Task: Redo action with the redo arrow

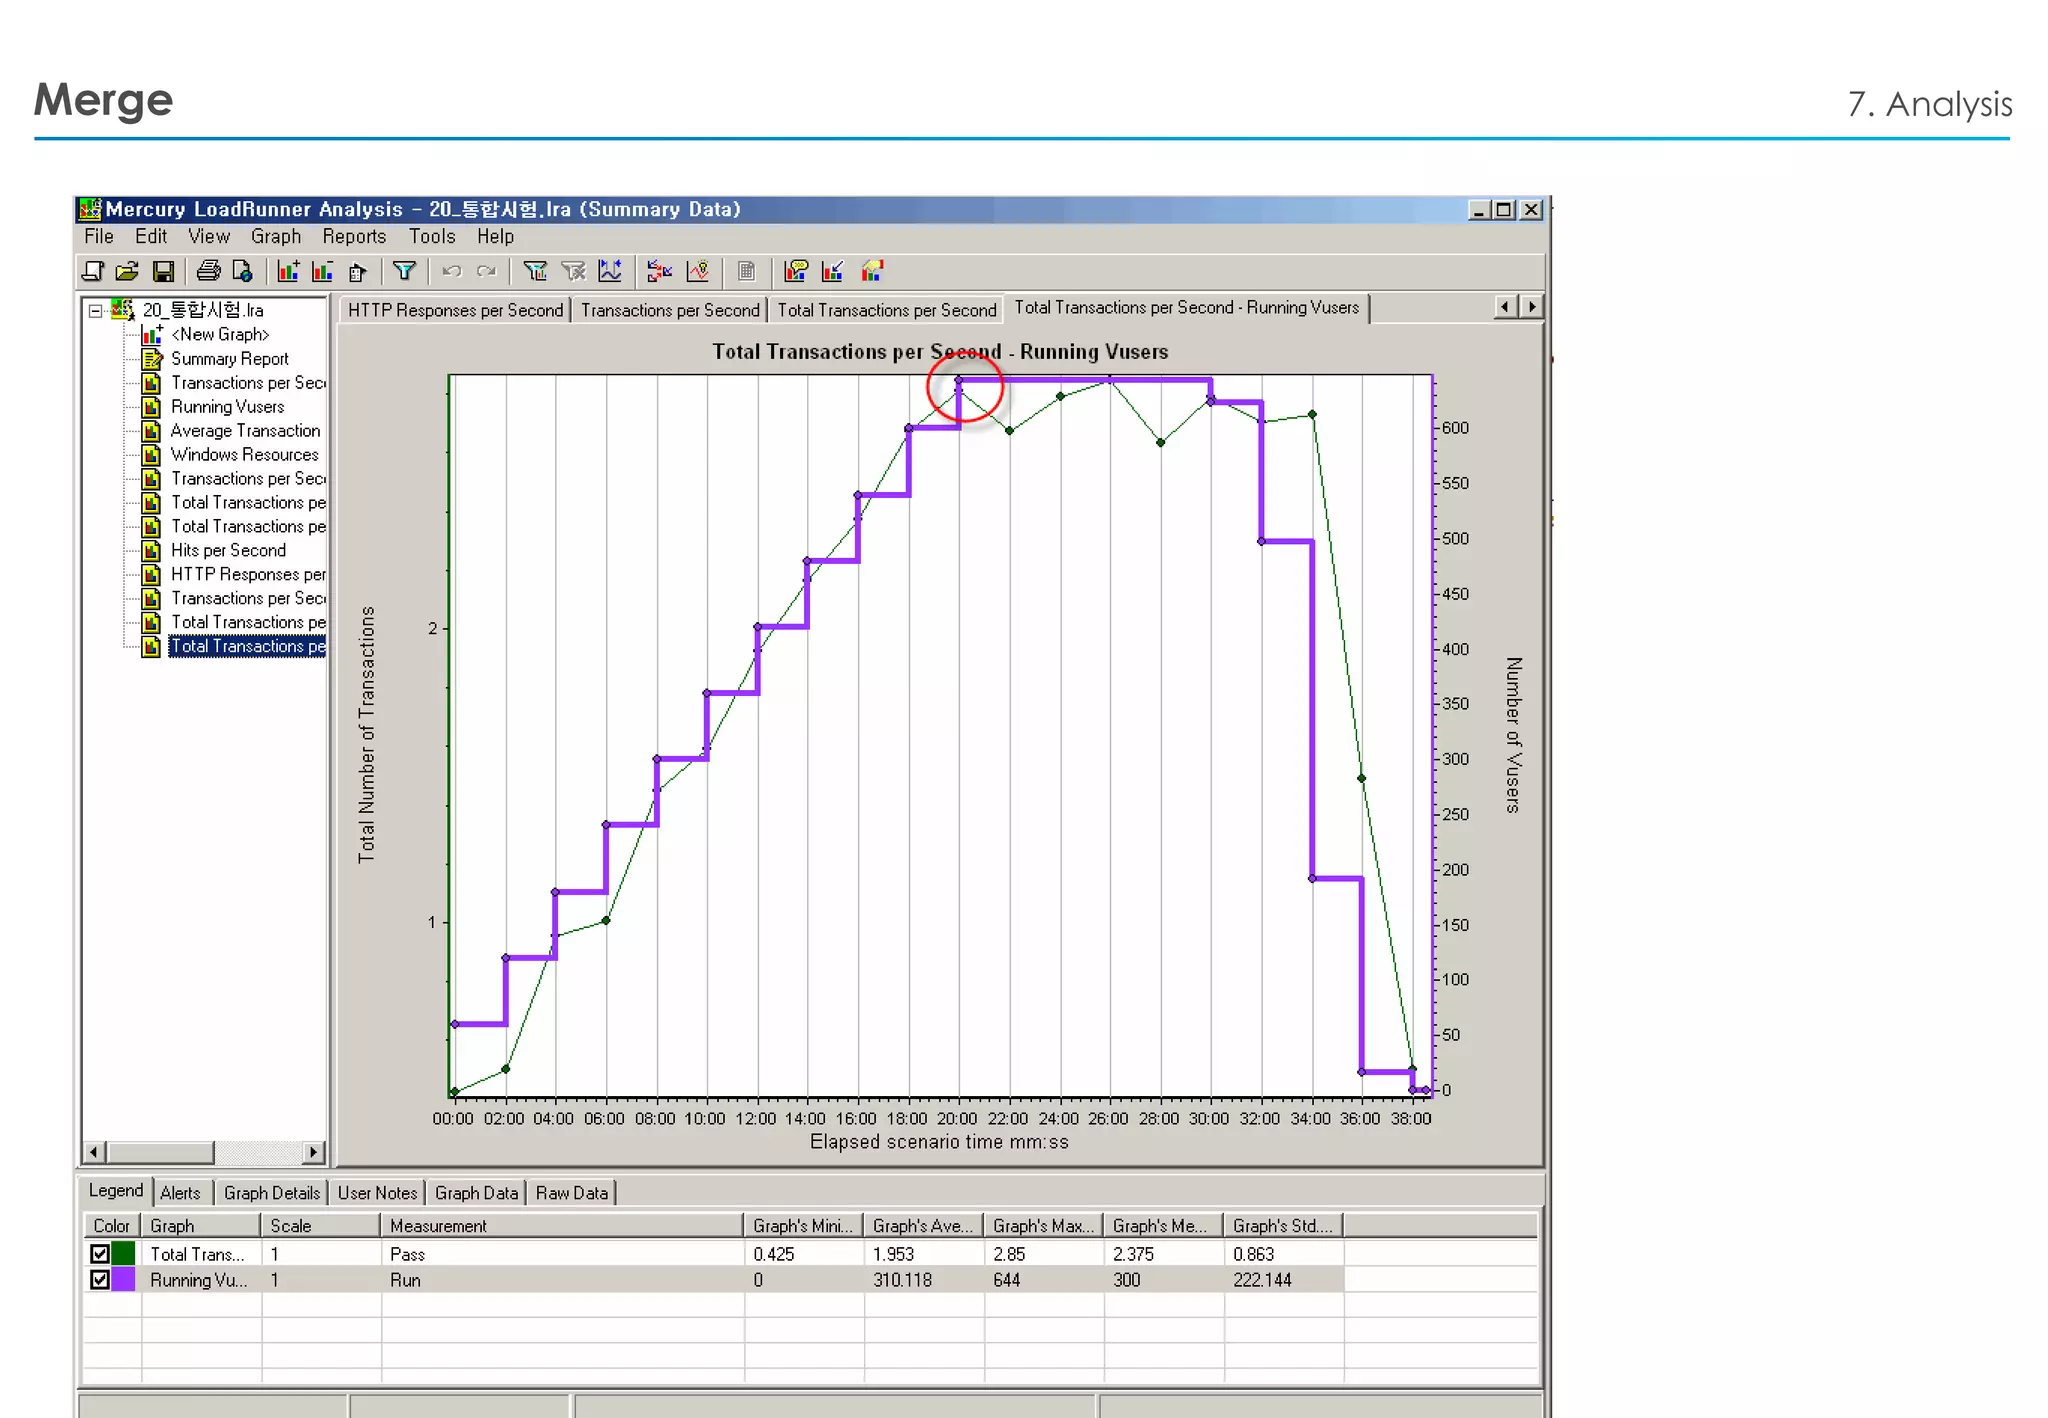Action: pos(486,271)
